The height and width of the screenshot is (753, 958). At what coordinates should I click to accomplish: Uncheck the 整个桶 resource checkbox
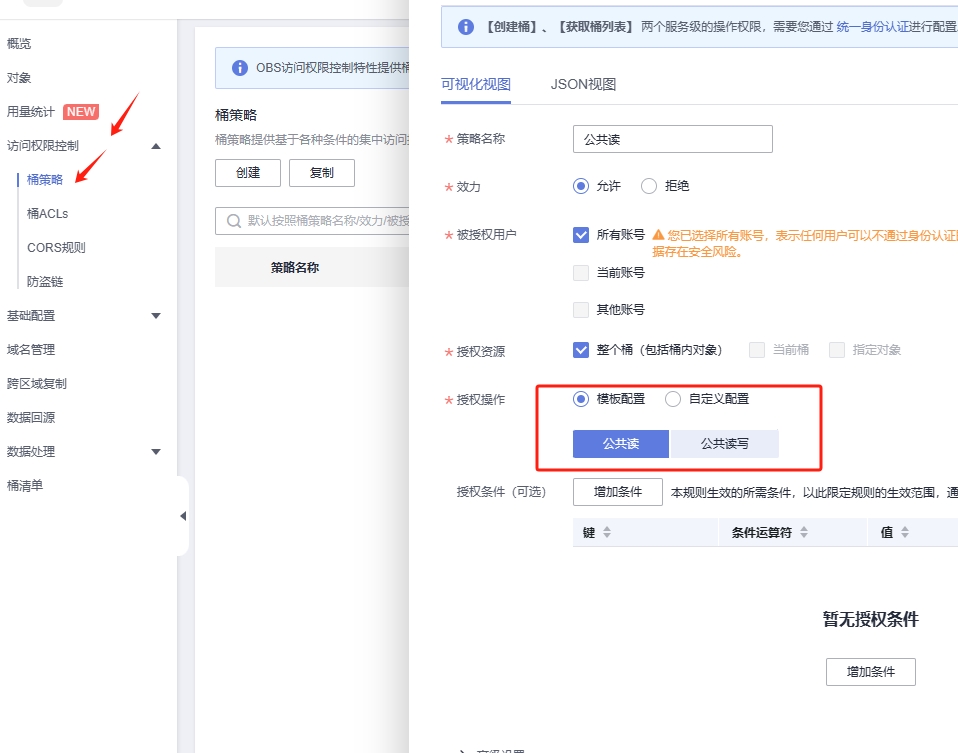coord(581,350)
